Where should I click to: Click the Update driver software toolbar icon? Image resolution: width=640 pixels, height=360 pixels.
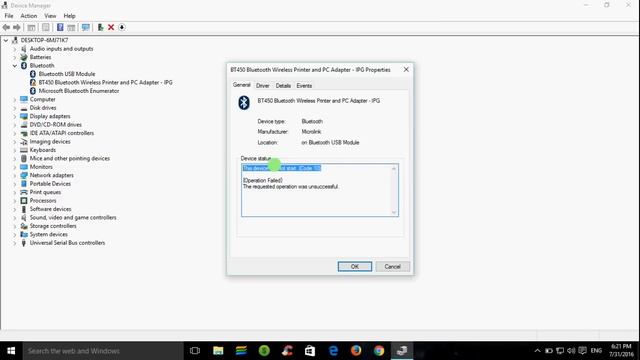(x=100, y=27)
